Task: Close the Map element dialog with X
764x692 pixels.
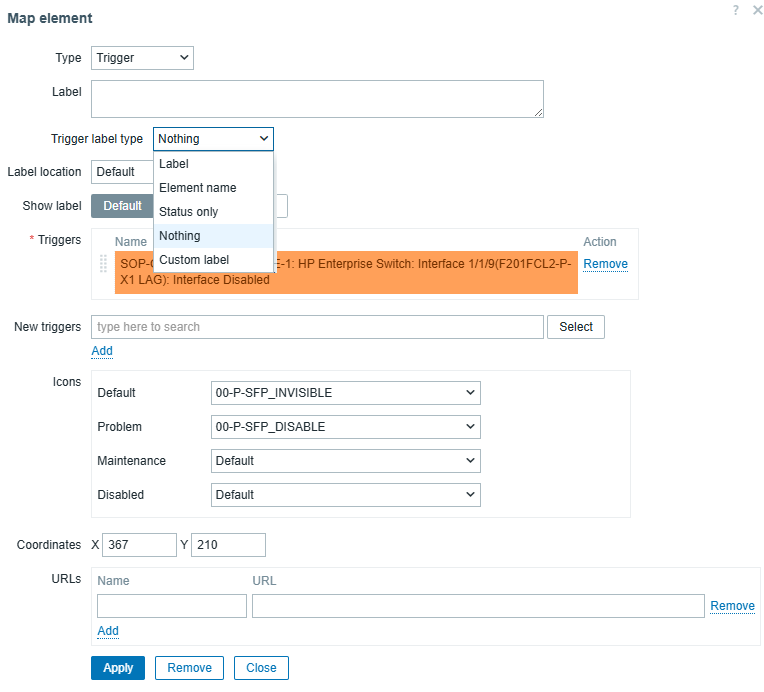Action: [757, 10]
